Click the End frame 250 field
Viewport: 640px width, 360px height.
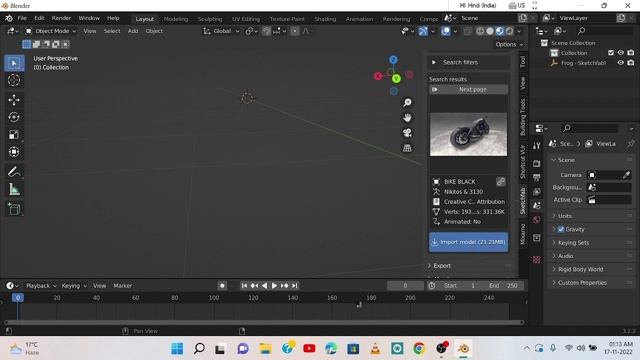point(504,286)
